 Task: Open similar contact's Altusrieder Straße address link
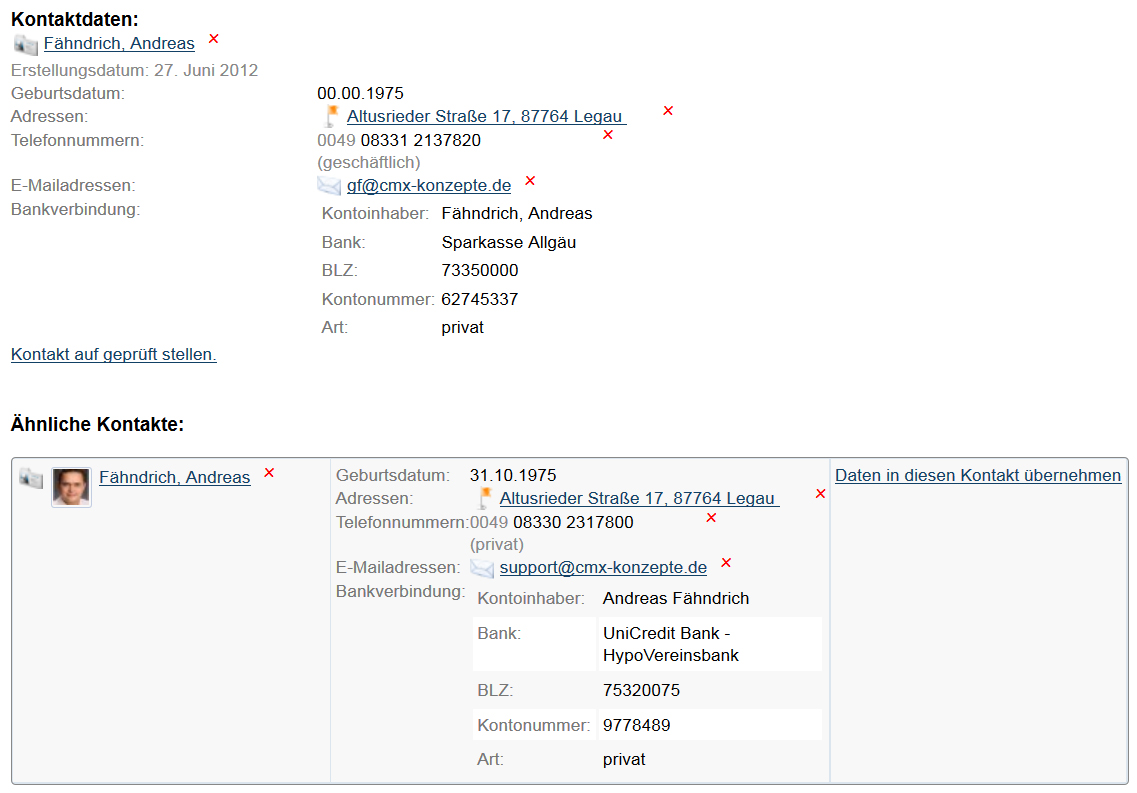[639, 499]
